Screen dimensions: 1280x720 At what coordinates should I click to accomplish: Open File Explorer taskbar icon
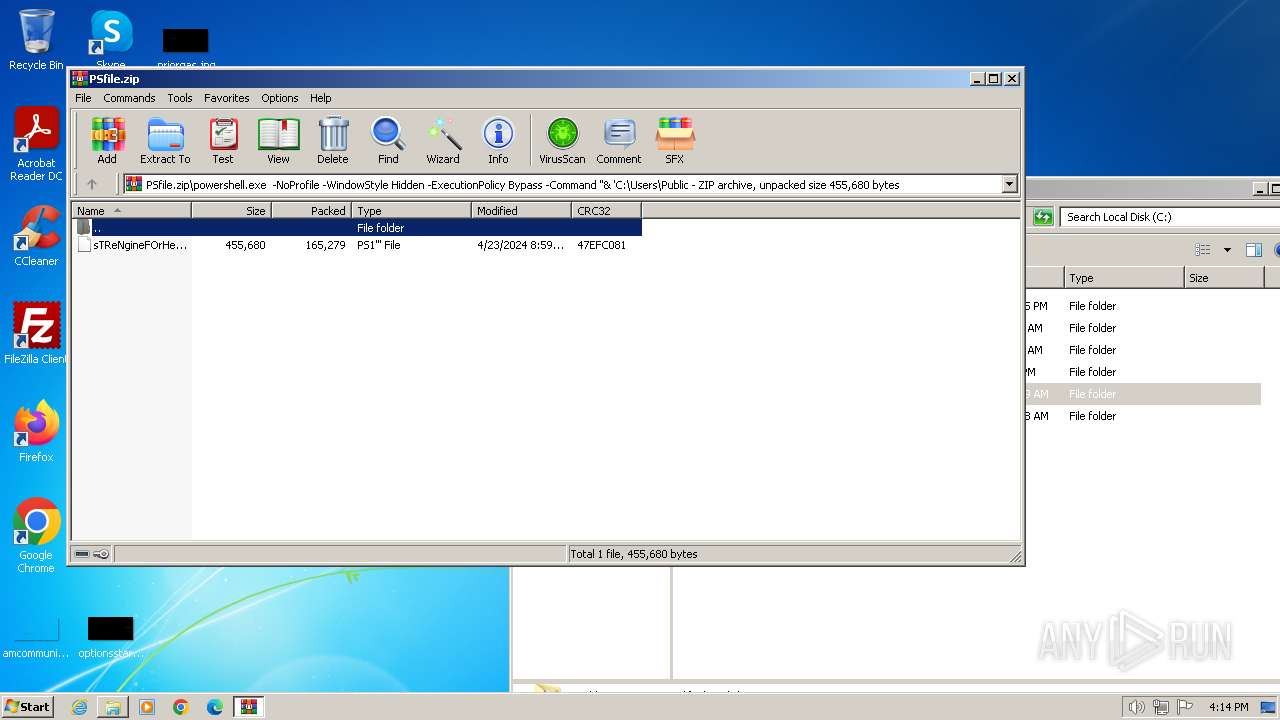coord(113,707)
